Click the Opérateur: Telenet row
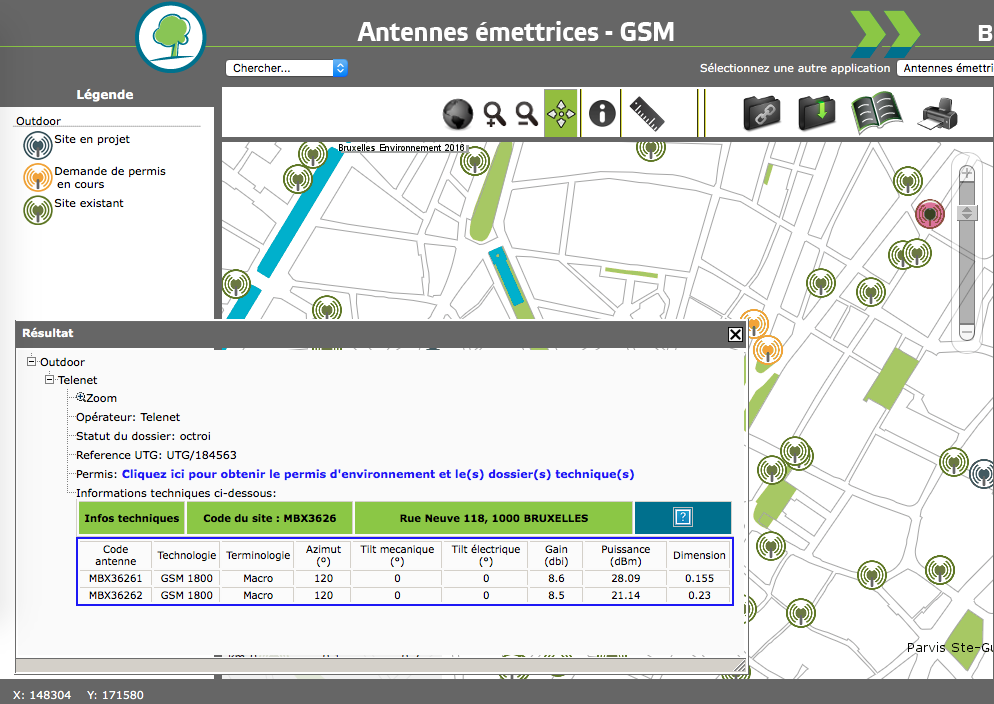The width and height of the screenshot is (994, 704). 128,417
